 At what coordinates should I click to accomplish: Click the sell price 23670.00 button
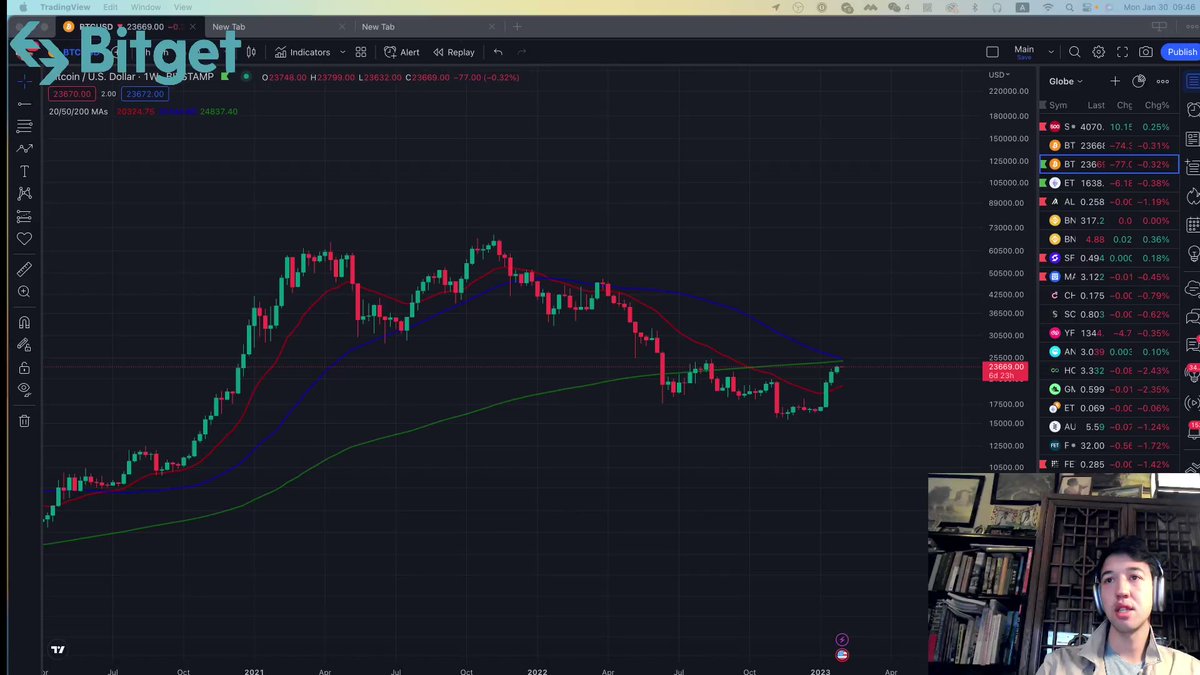click(71, 94)
